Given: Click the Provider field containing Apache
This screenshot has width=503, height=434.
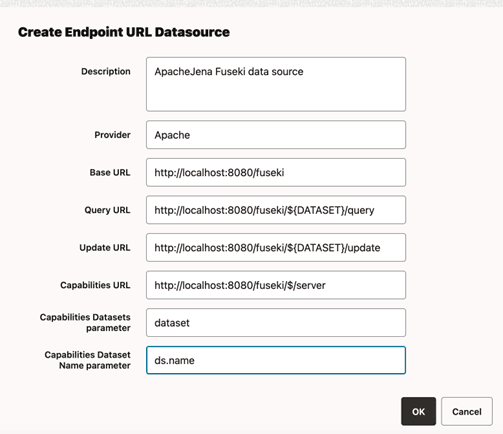Looking at the screenshot, I should (276, 135).
